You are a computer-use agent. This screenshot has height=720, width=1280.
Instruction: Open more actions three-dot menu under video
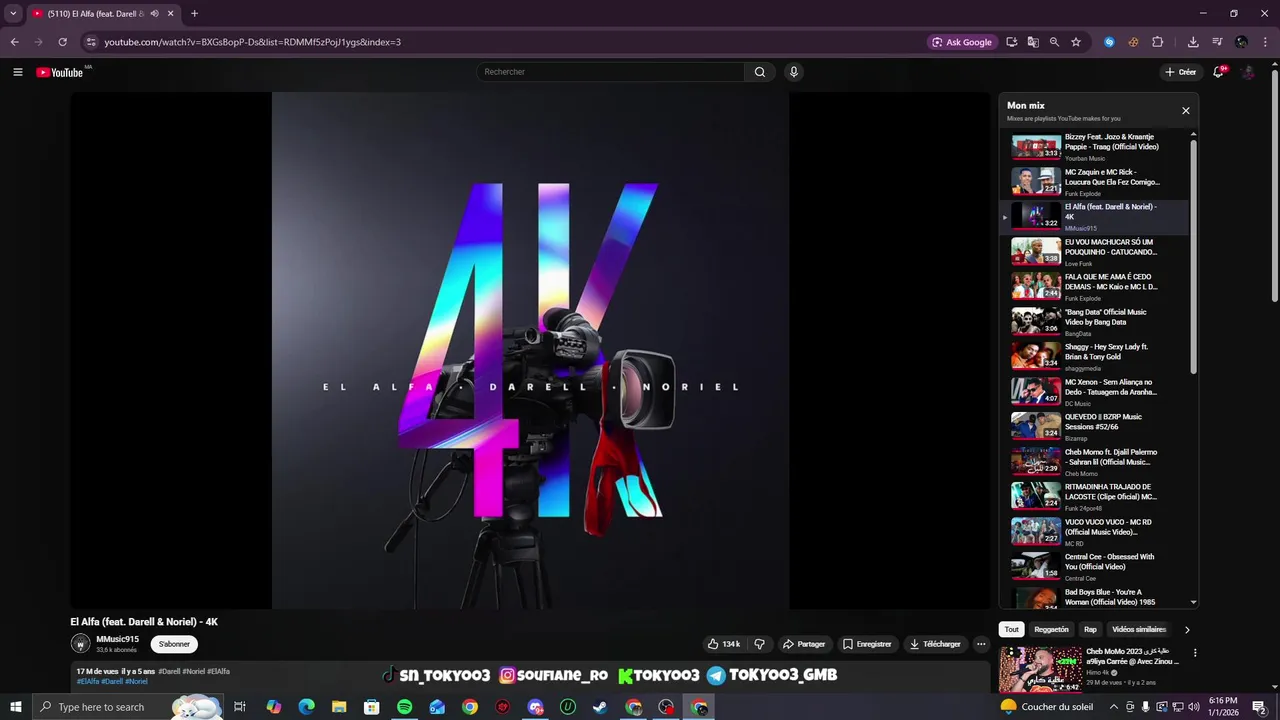(x=981, y=644)
